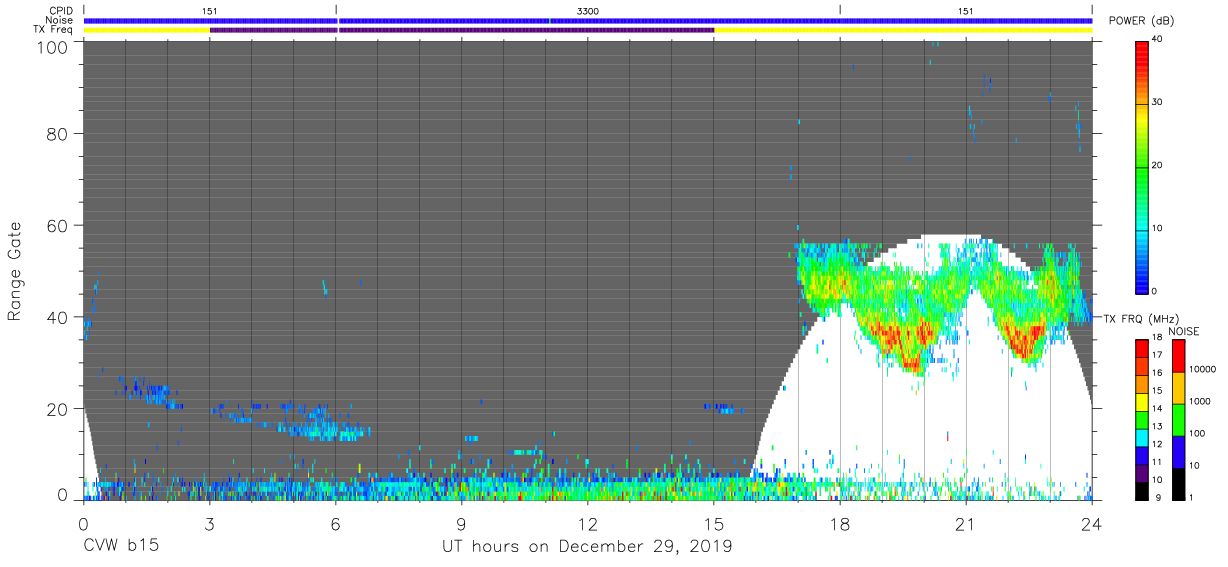Click the cyan 12-13 MHz swatch in TX FRQ legend
Image resolution: width=1228 pixels, height=567 pixels.
(x=1141, y=436)
